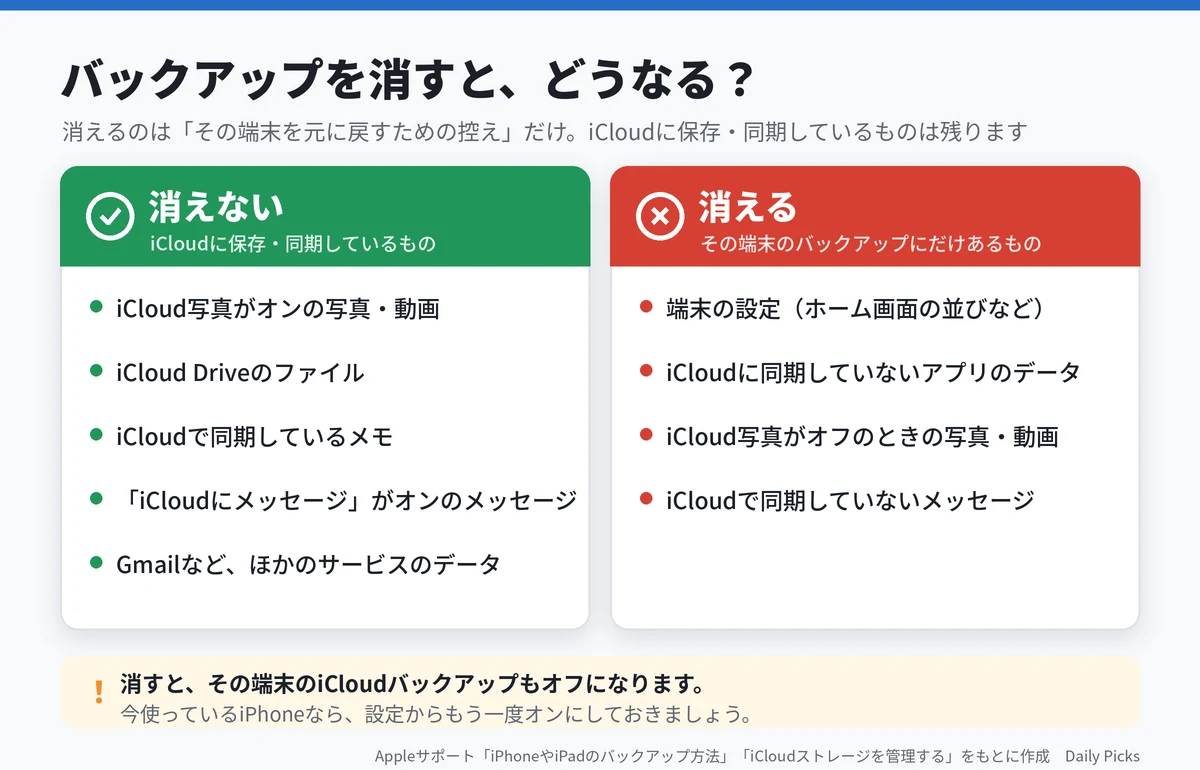
Task: Click the note 今使っているiPhoneなら、設定からもう一度オンに
Action: click(x=435, y=715)
